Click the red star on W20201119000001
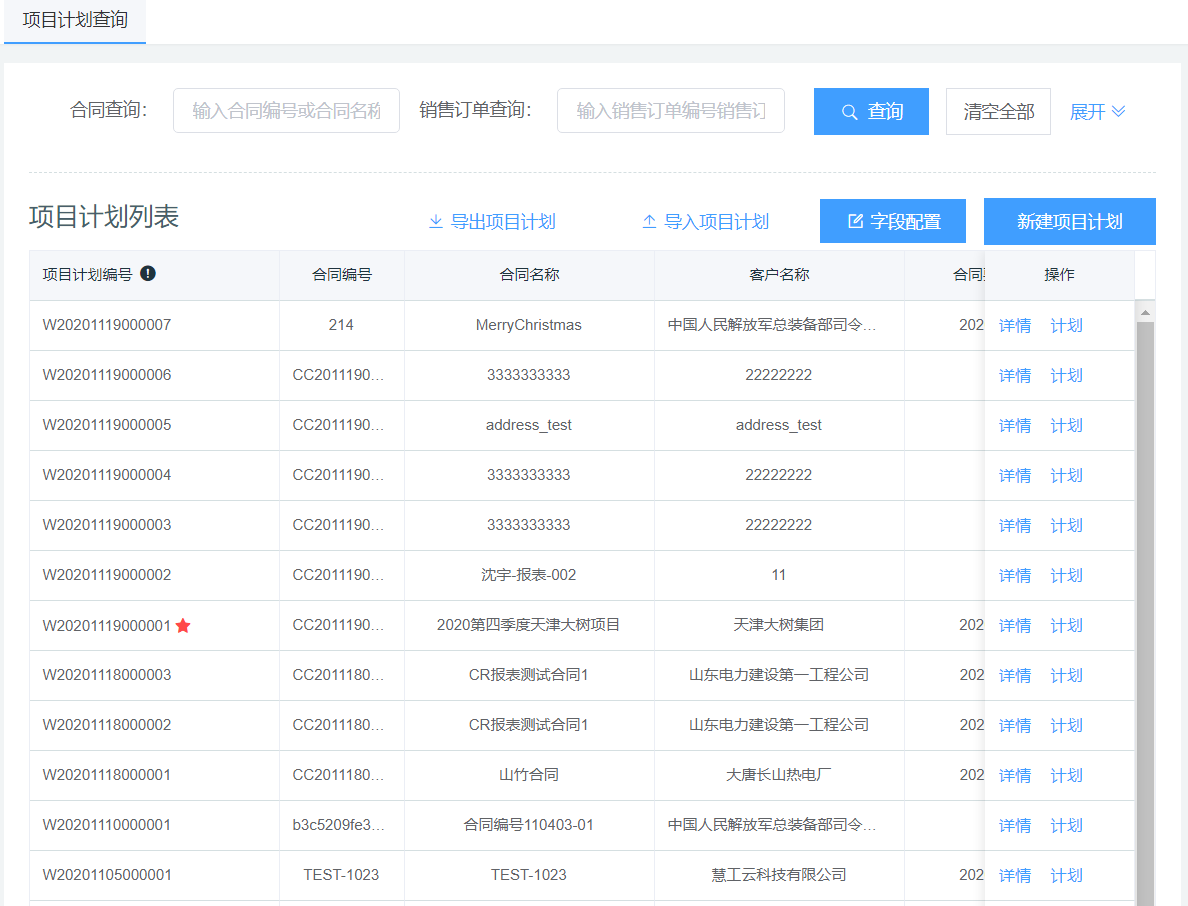The width and height of the screenshot is (1188, 906). point(183,626)
